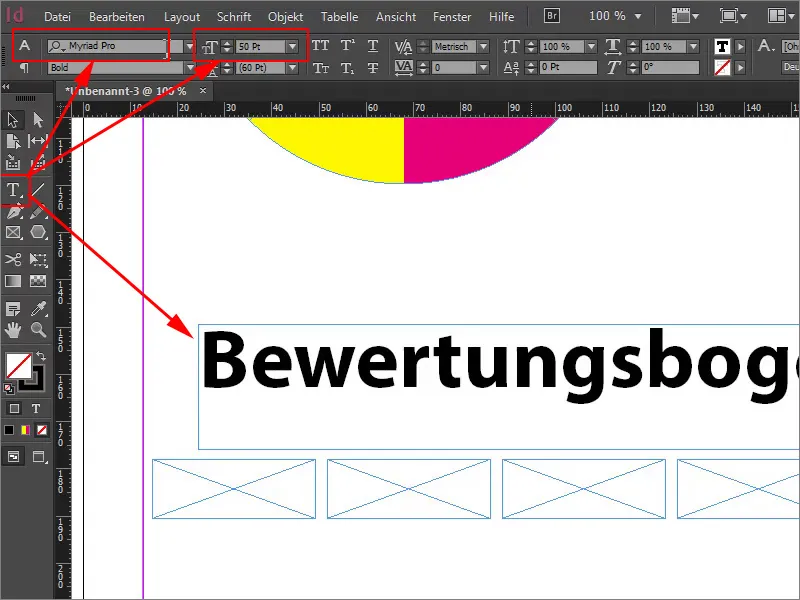
Task: Open the Myriad Pro font family dropdown
Action: tap(190, 46)
